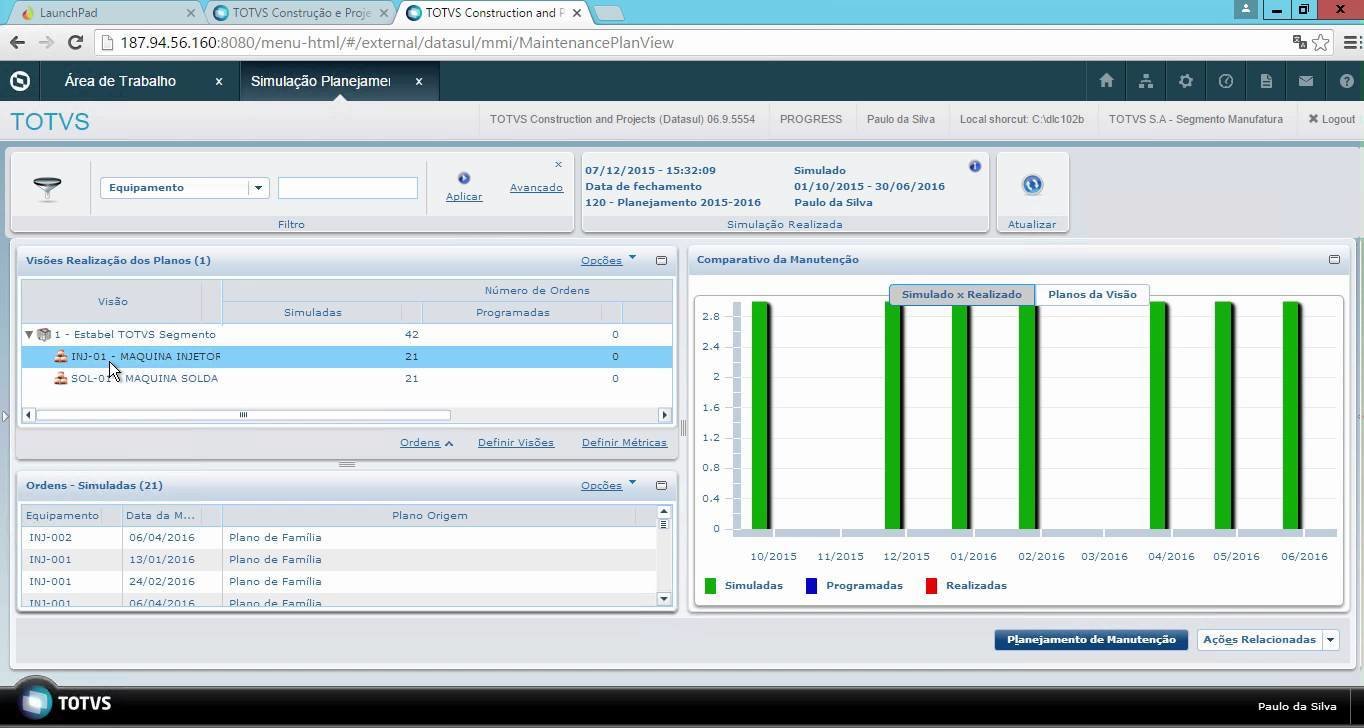
Task: Click the Aplicar link
Action: click(464, 196)
